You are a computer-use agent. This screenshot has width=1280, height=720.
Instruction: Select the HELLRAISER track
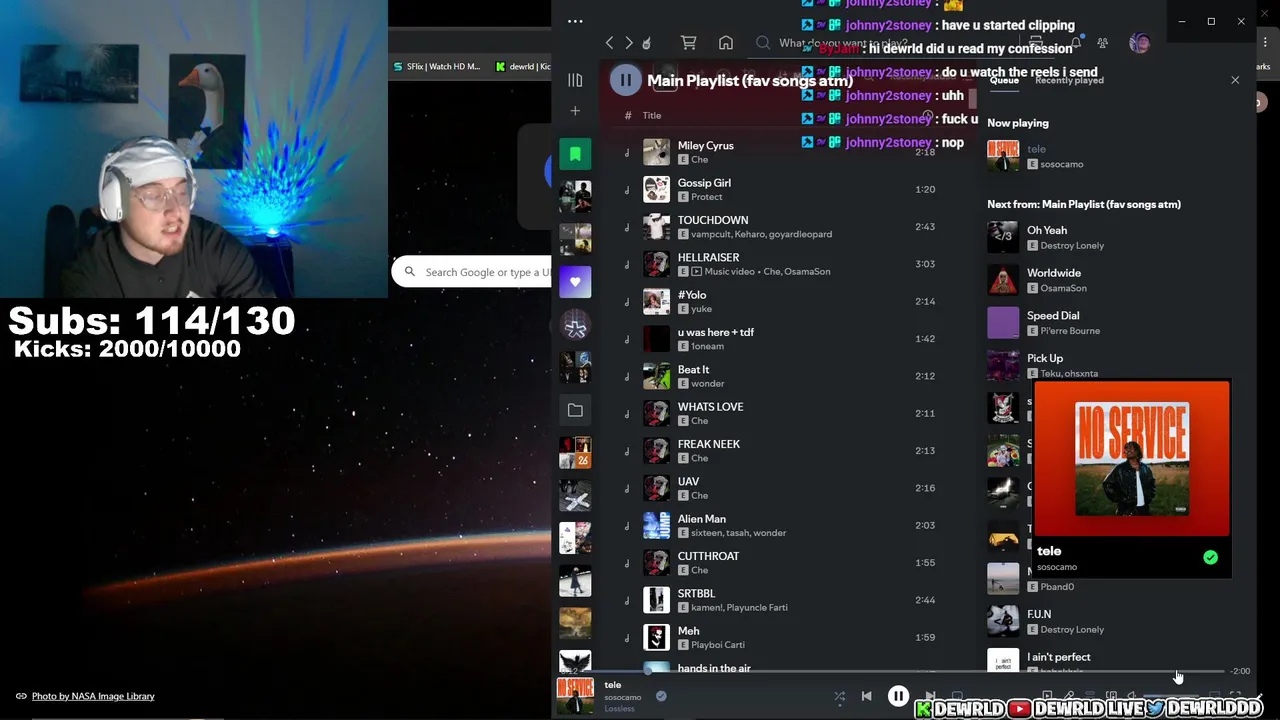pos(708,257)
